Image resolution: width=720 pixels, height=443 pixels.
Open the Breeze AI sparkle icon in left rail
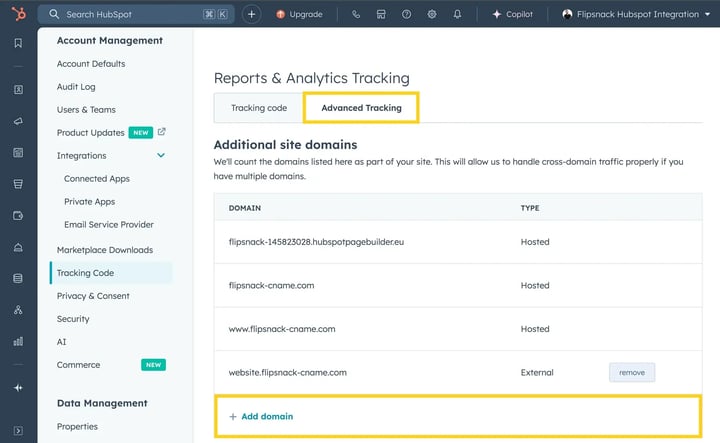pos(18,388)
